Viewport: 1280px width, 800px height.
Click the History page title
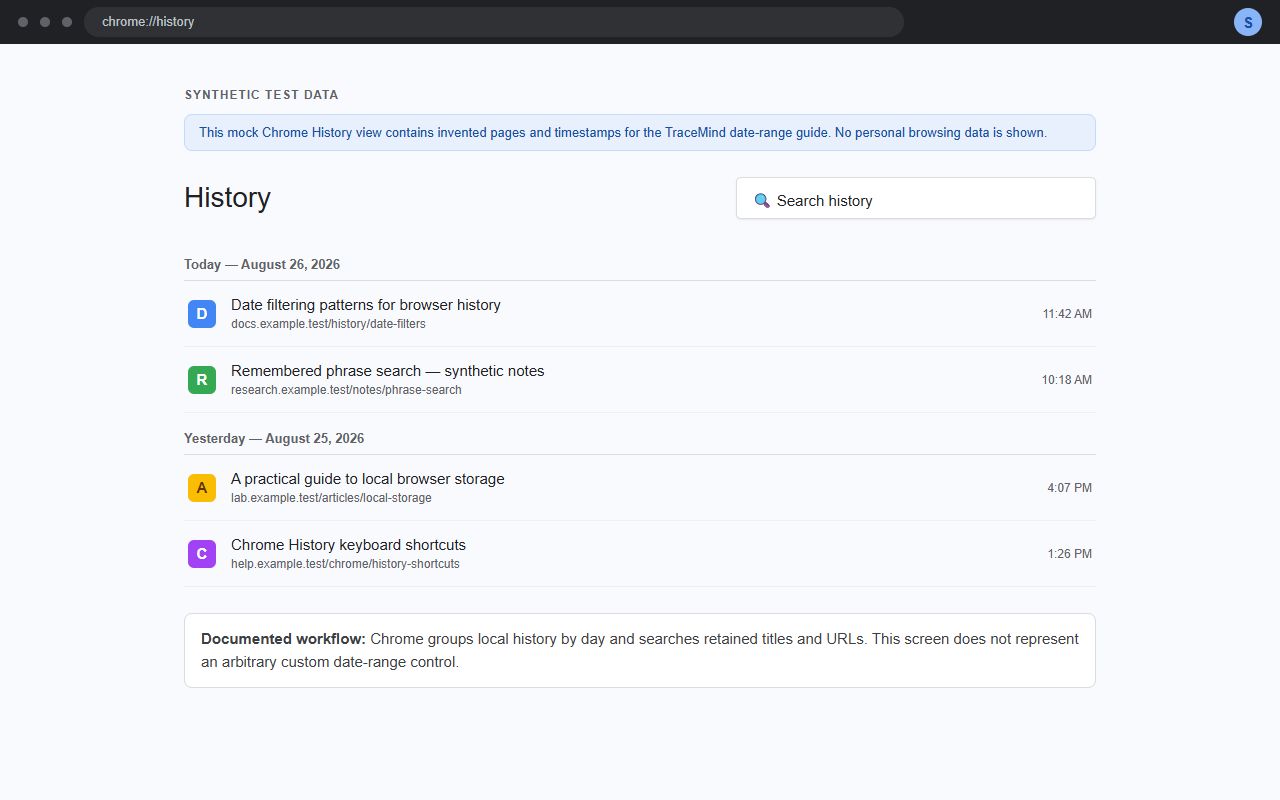(x=227, y=198)
